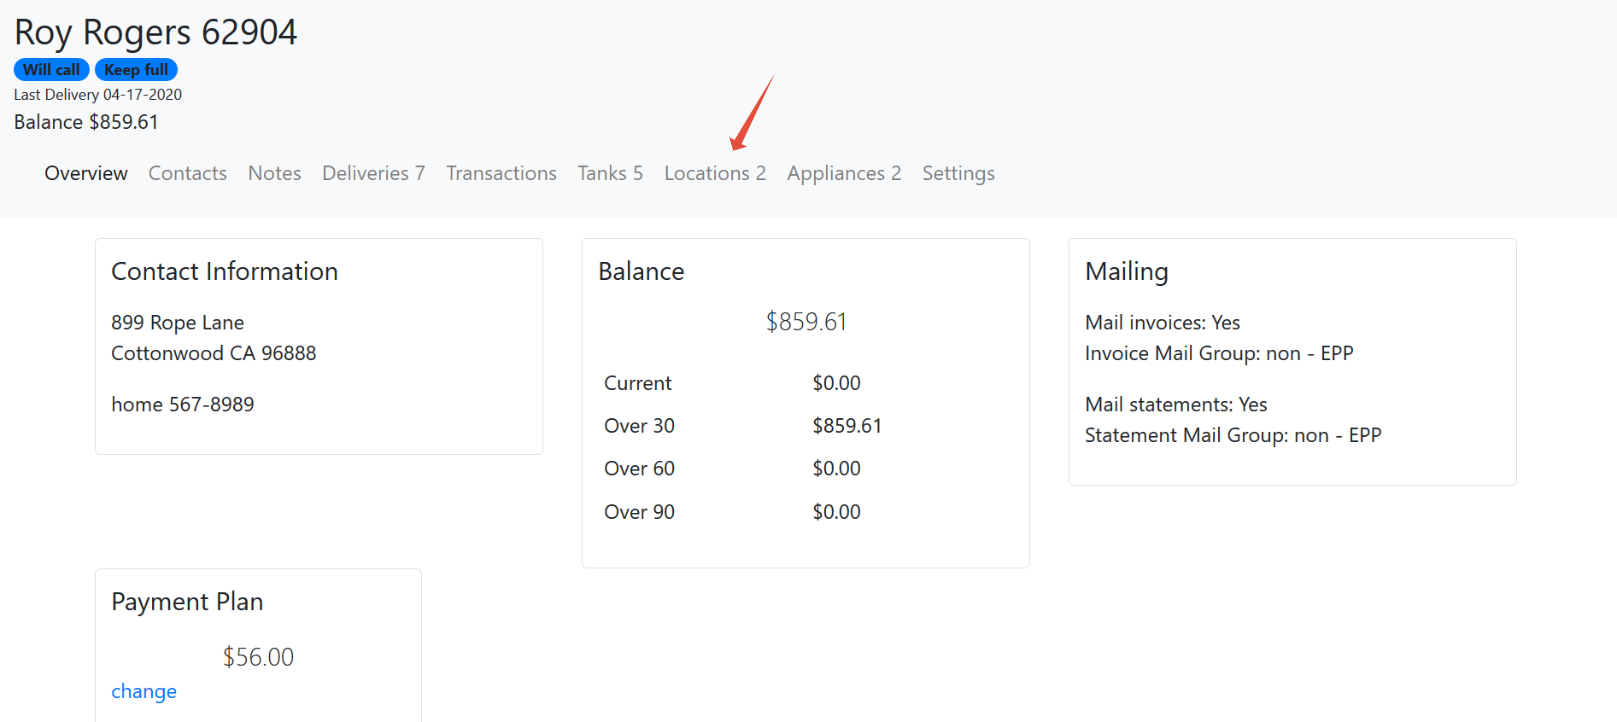This screenshot has height=722, width=1617.
Task: Select the 899 Rope Lane address line
Action: coord(178,323)
